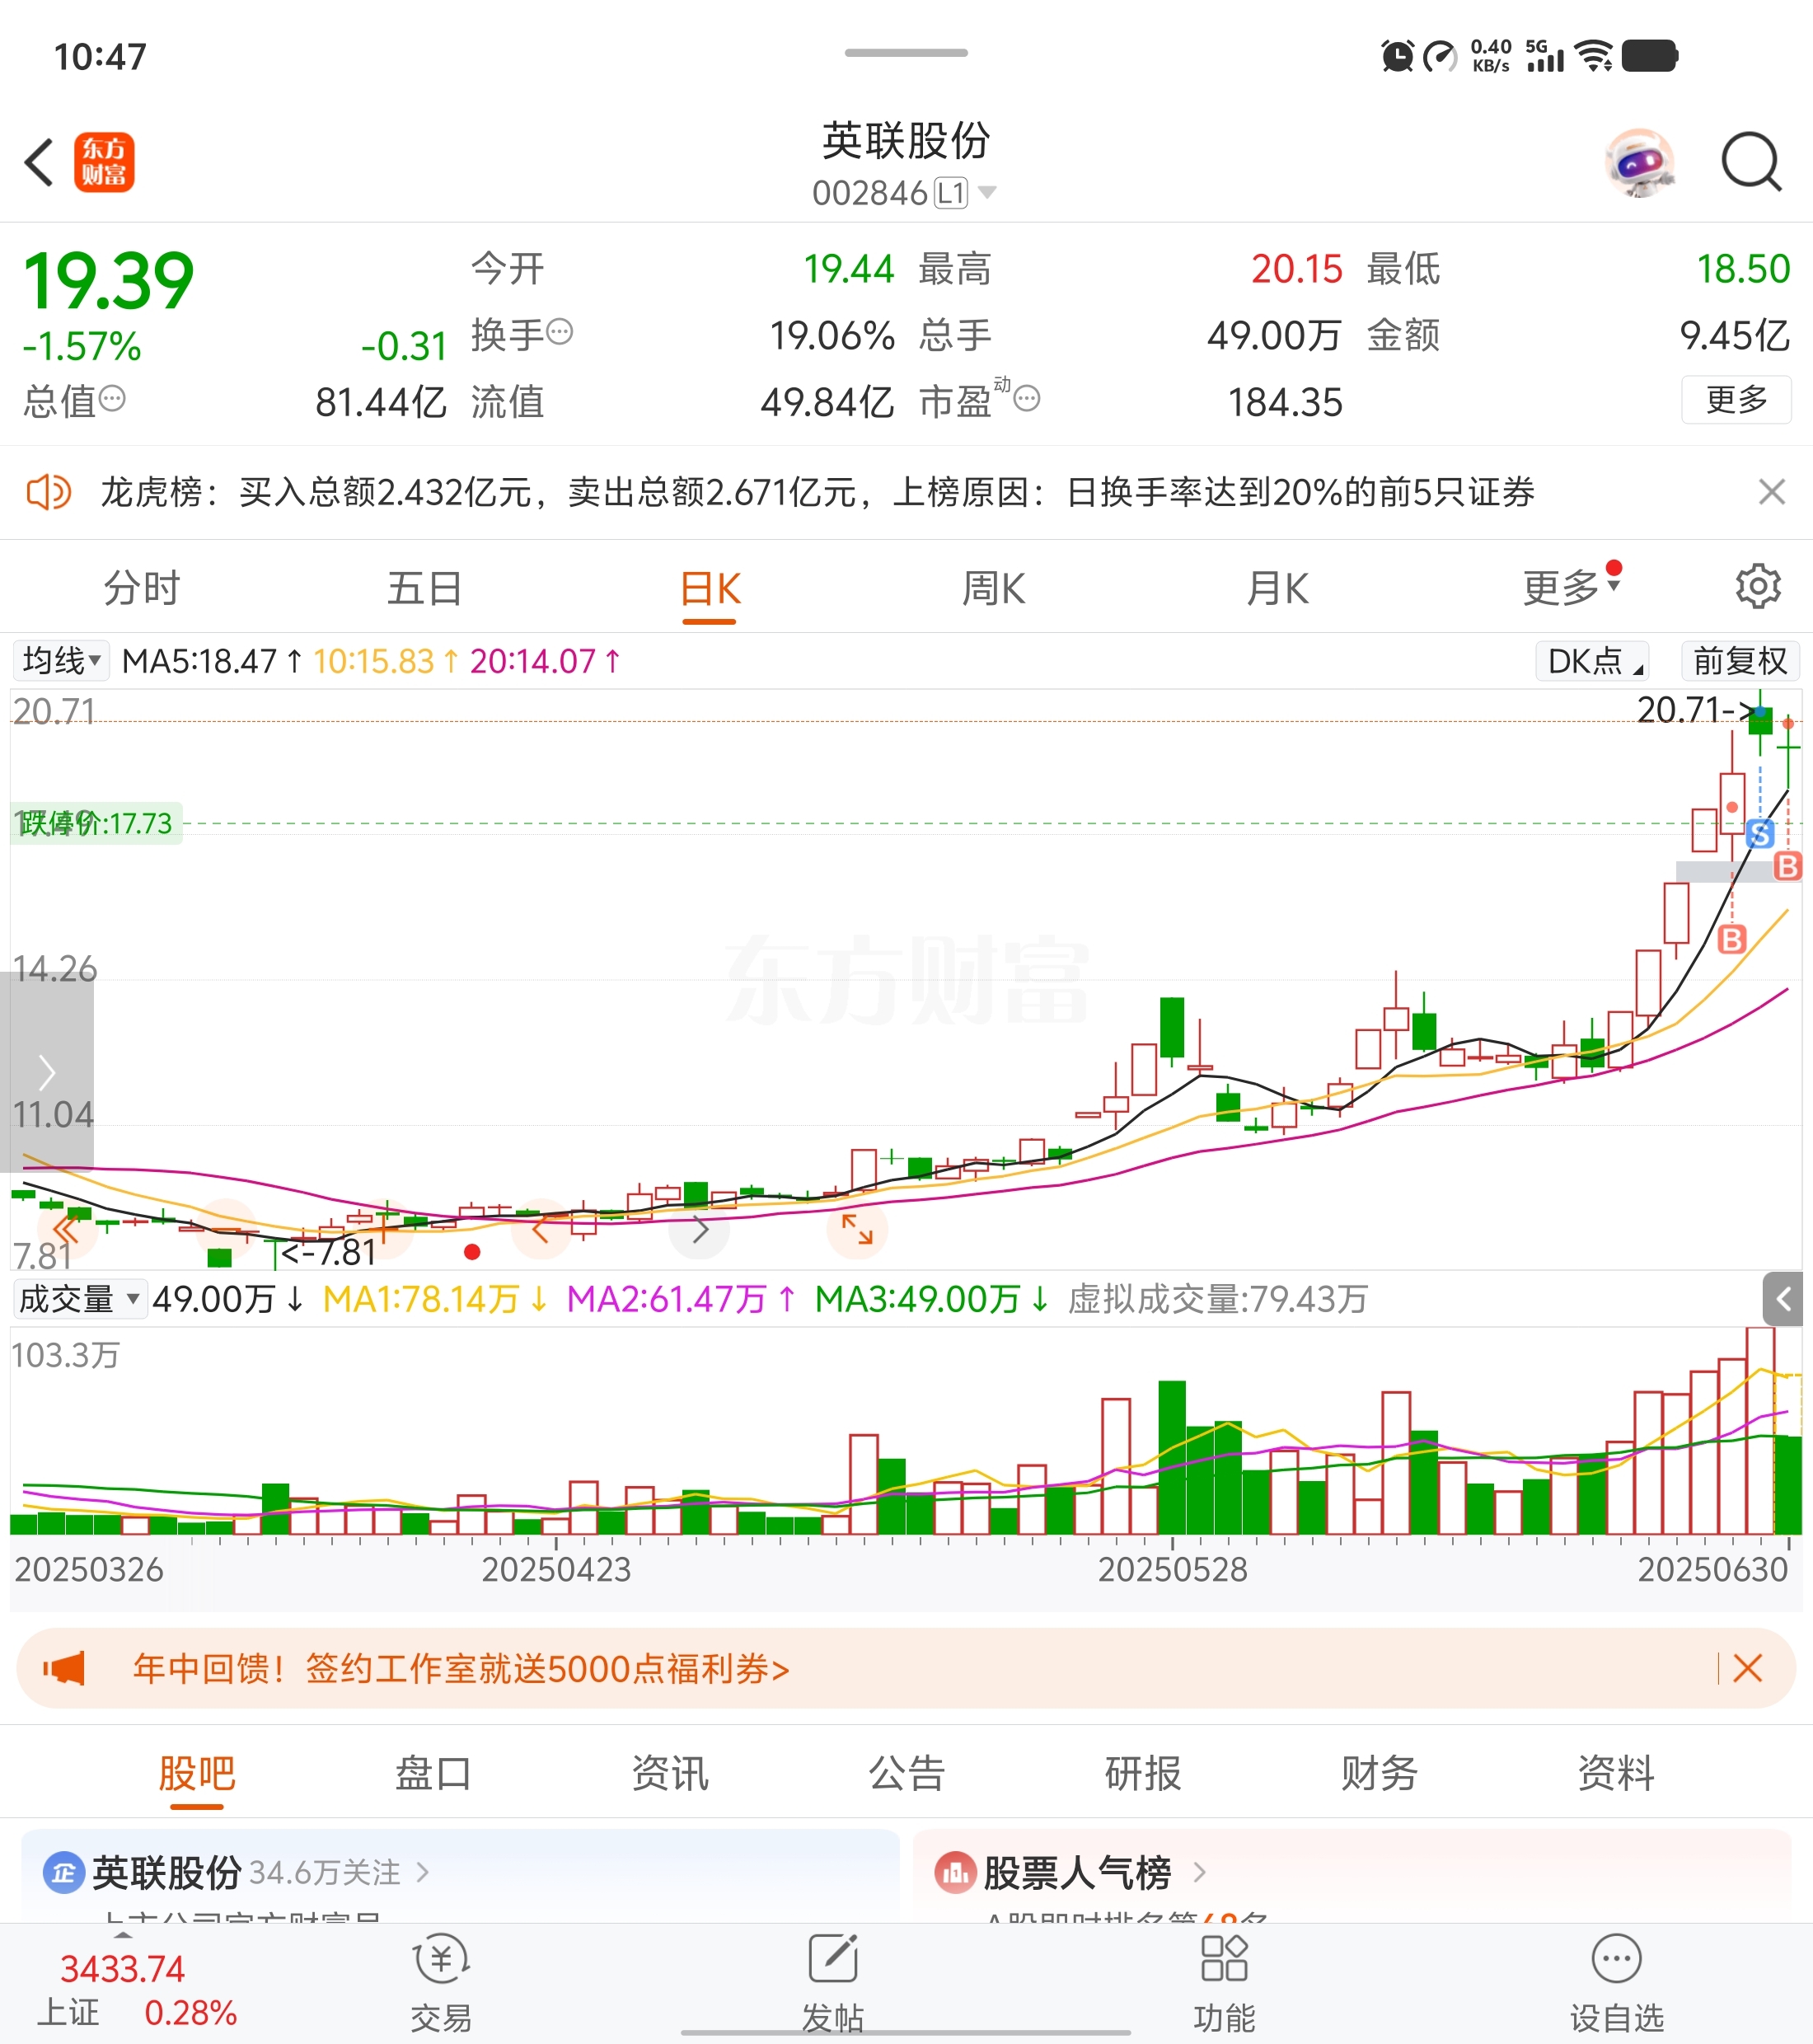
Task: Open the 股票人气榜 ranking card
Action: (x=1352, y=1876)
